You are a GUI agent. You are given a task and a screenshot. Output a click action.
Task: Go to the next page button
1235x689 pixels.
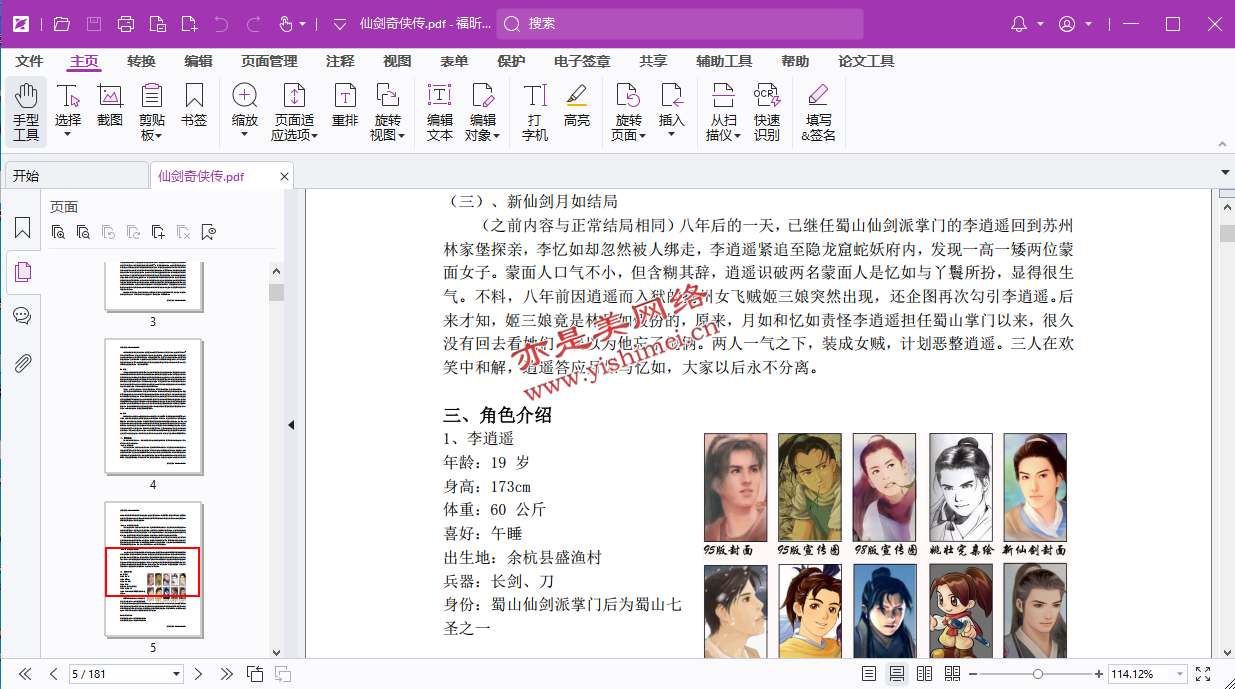pyautogui.click(x=199, y=674)
